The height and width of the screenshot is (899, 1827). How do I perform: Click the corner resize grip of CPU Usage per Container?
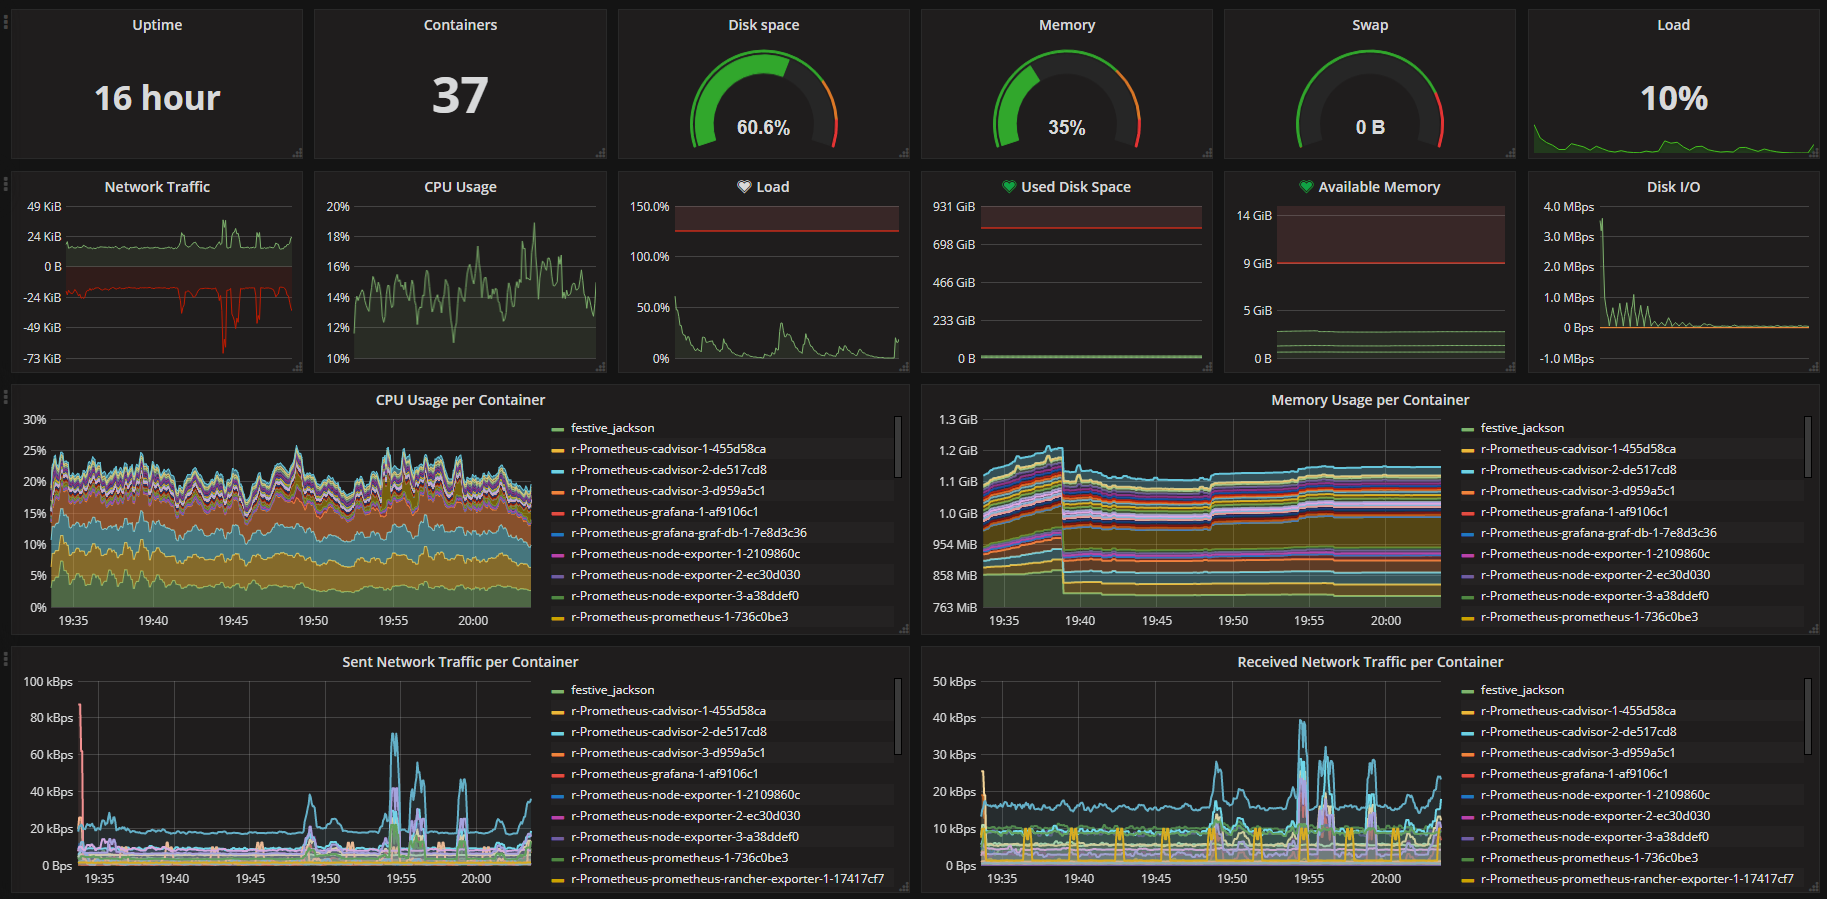904,629
